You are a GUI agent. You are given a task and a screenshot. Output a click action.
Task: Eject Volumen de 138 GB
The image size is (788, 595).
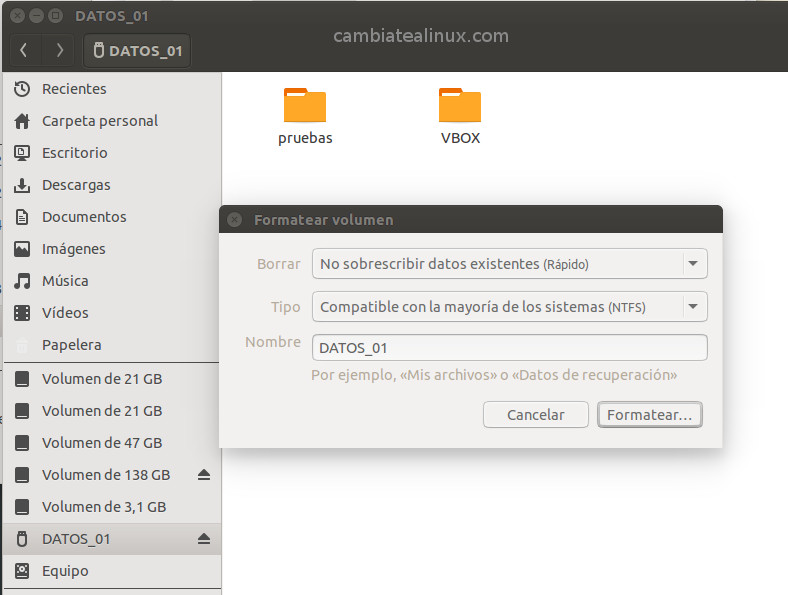click(204, 475)
